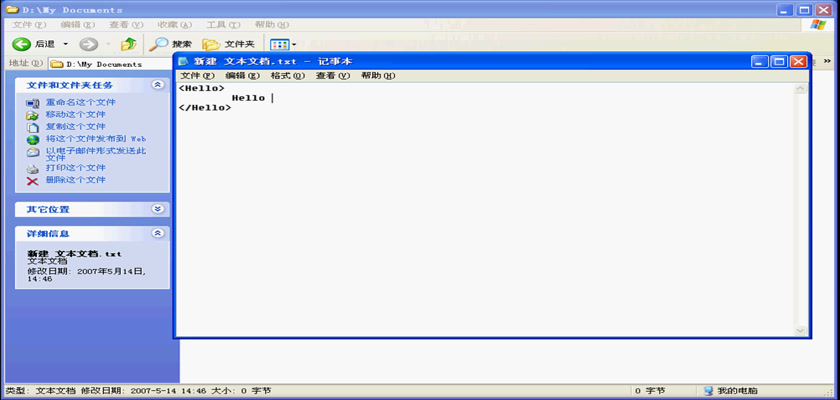Click the Views icon in Explorer toolbar
Image resolution: width=840 pixels, height=400 pixels.
point(279,44)
